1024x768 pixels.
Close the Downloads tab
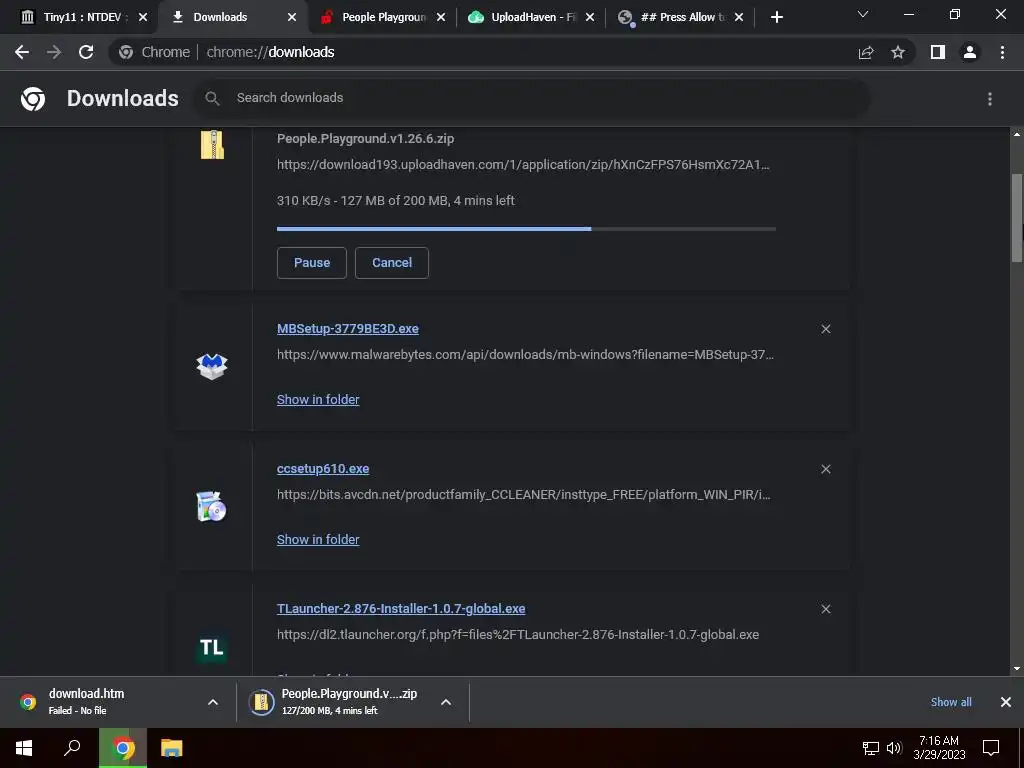pos(292,18)
